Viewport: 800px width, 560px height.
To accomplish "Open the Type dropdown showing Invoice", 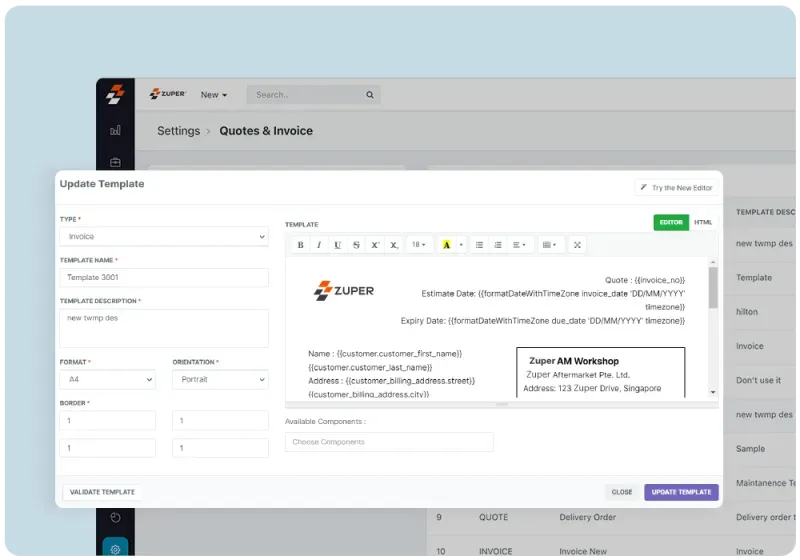I will click(164, 237).
